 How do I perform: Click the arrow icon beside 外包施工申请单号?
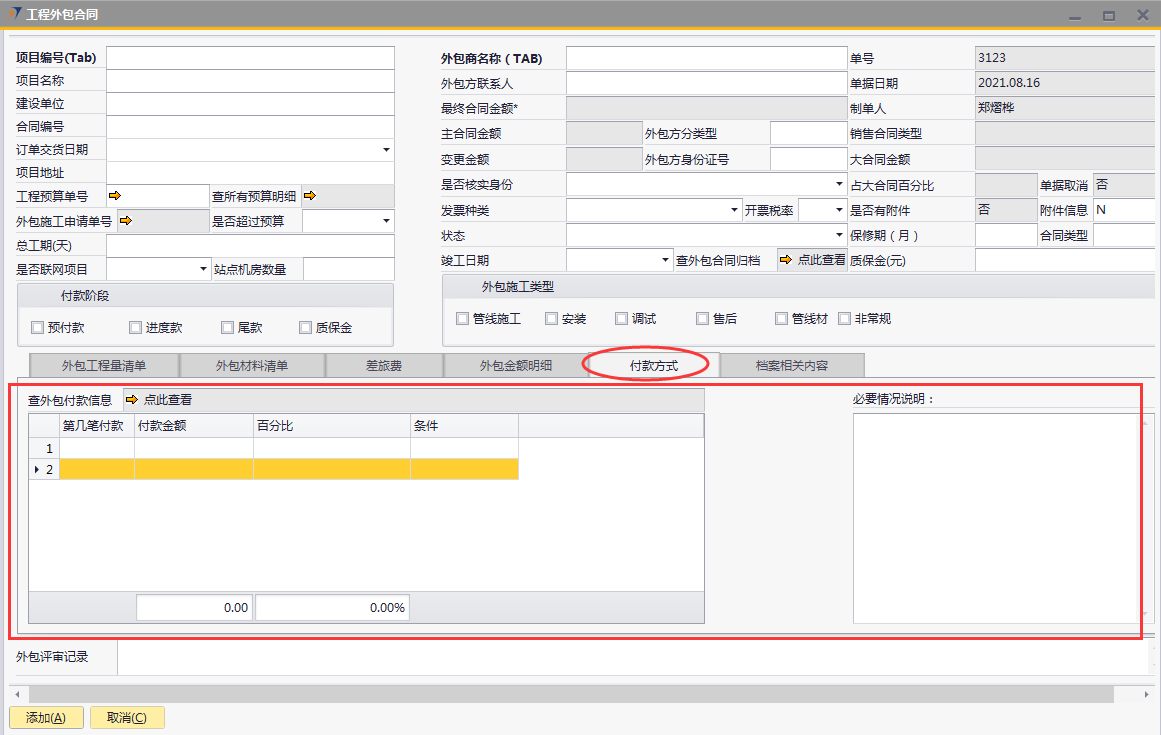click(x=125, y=221)
